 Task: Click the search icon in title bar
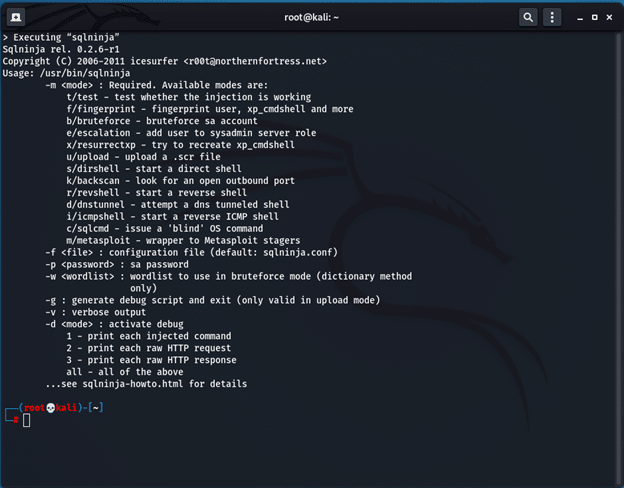point(528,17)
